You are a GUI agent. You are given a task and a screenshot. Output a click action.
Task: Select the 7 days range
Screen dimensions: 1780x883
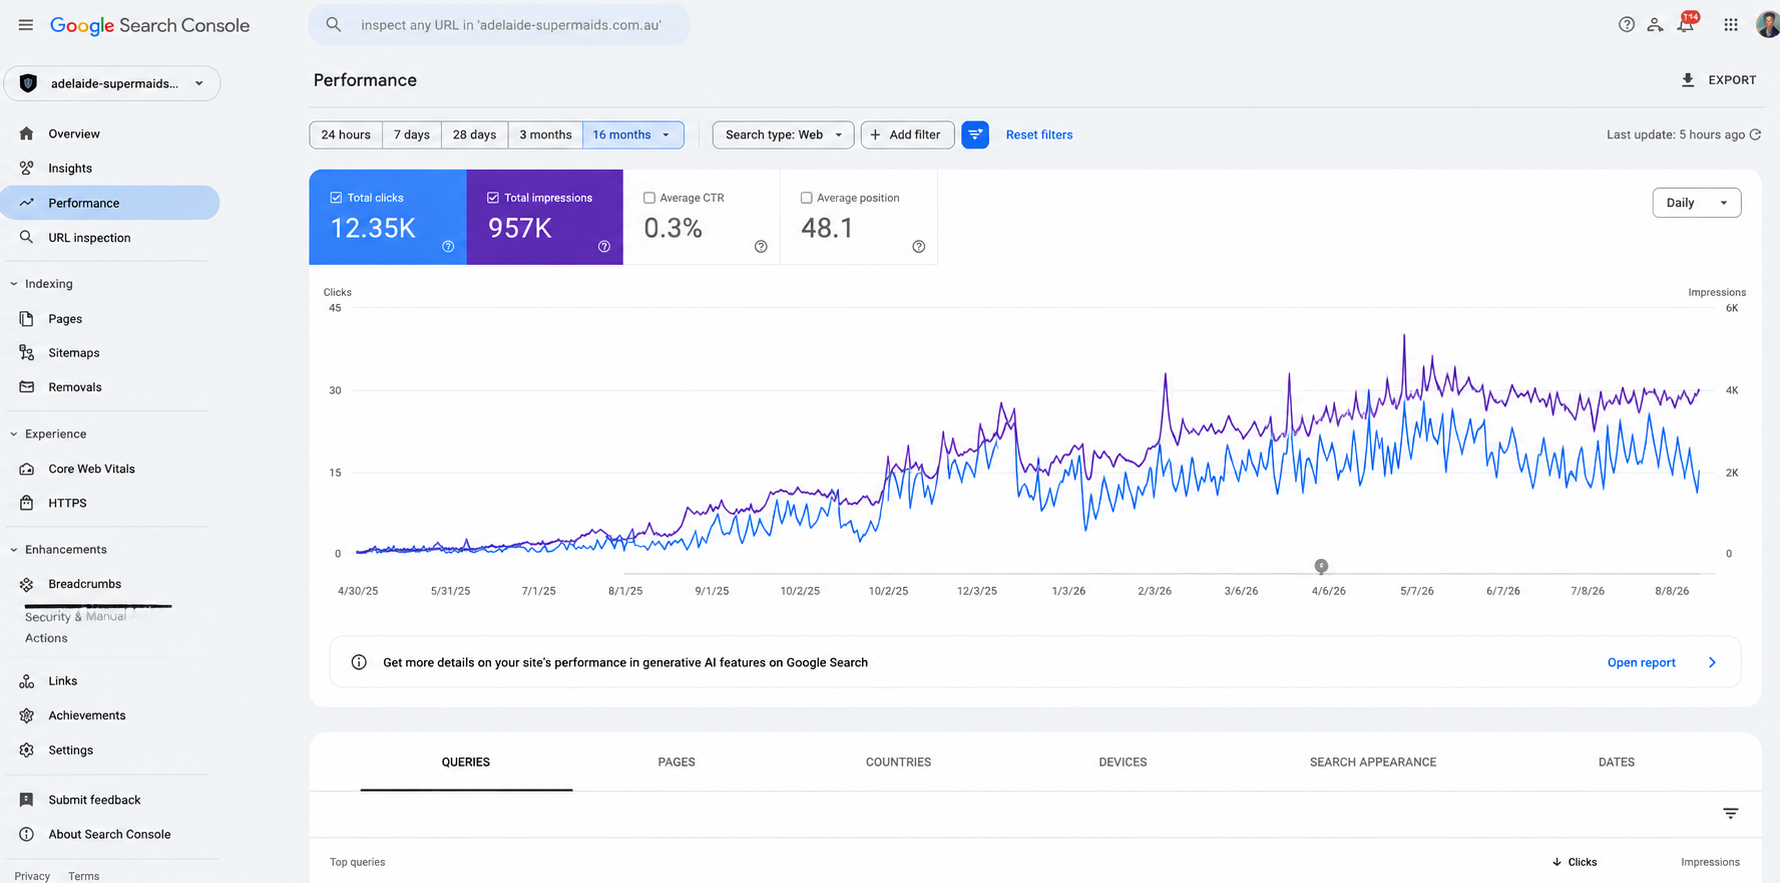[412, 135]
